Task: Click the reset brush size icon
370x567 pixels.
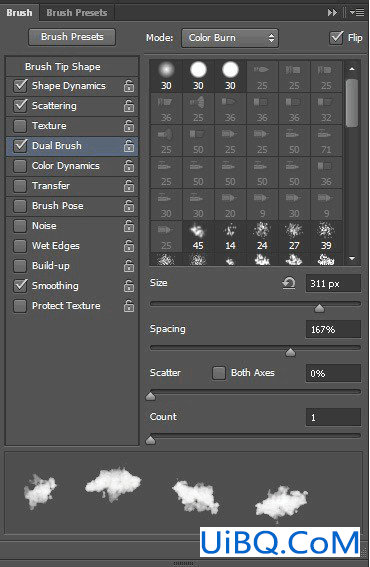Action: (289, 284)
